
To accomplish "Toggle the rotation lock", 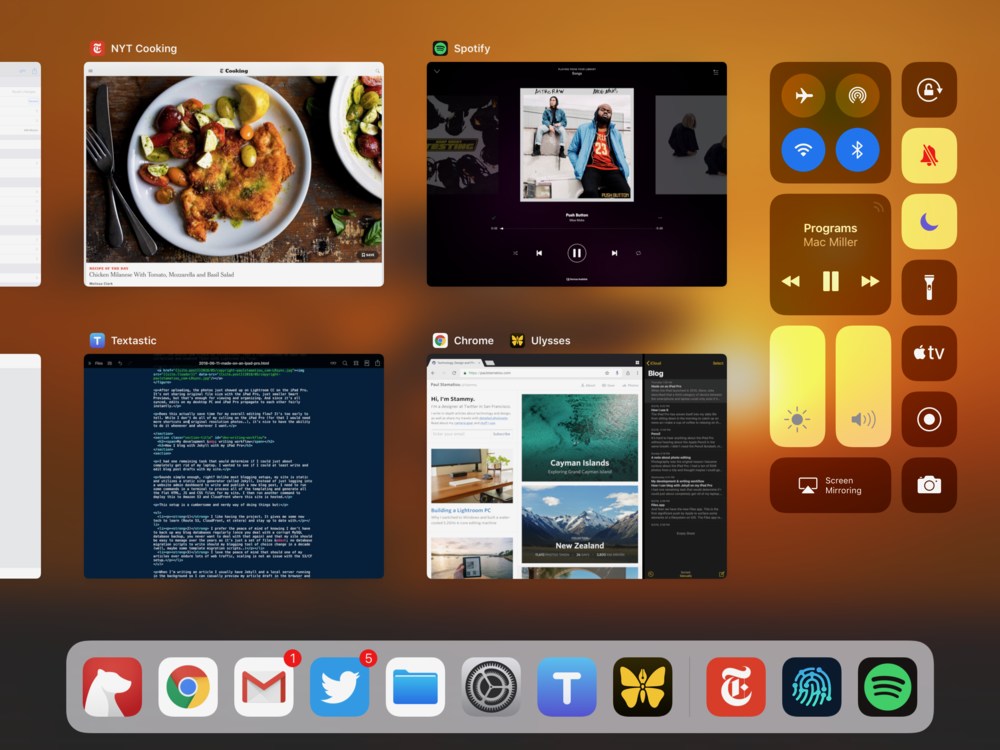I will 929,90.
